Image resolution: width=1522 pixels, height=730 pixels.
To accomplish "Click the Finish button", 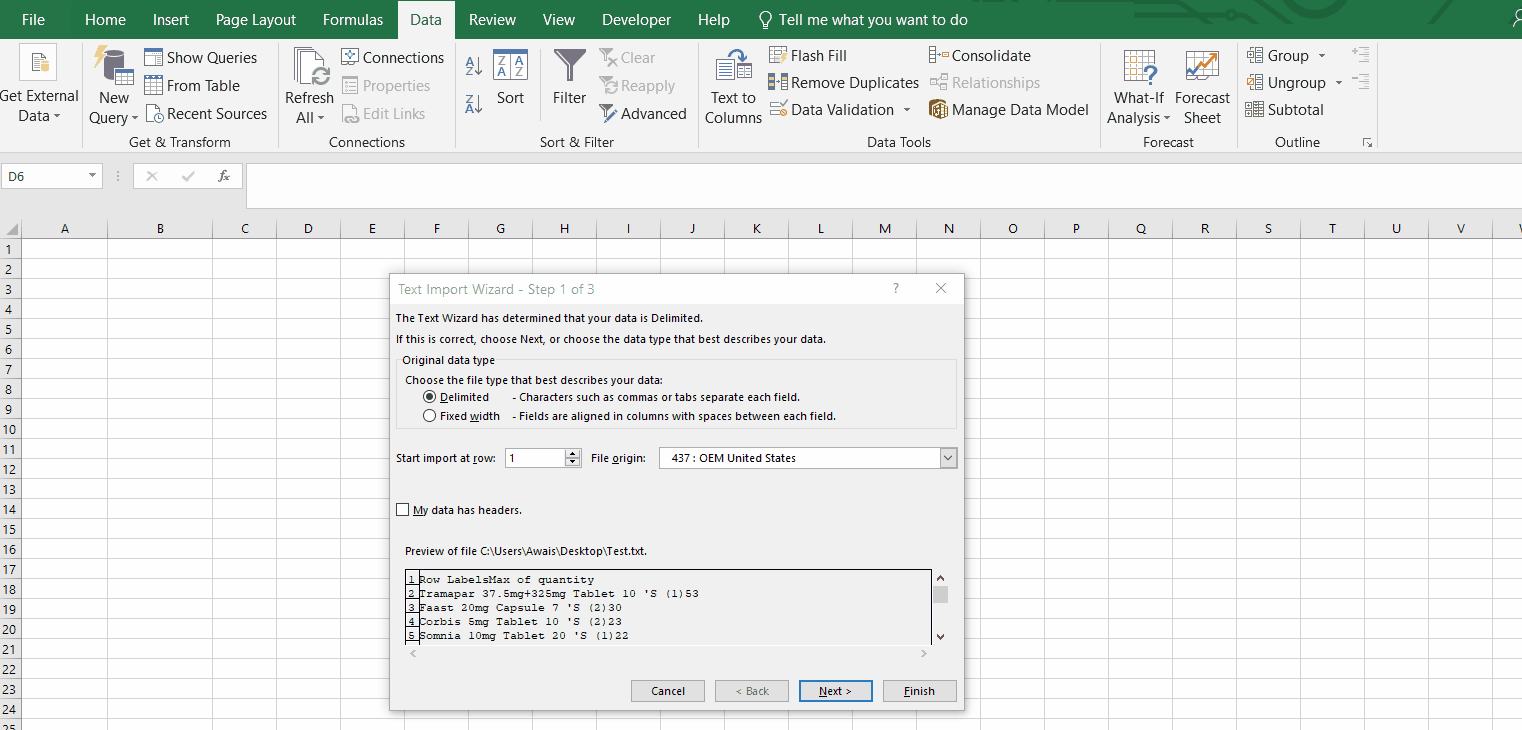I will click(920, 691).
